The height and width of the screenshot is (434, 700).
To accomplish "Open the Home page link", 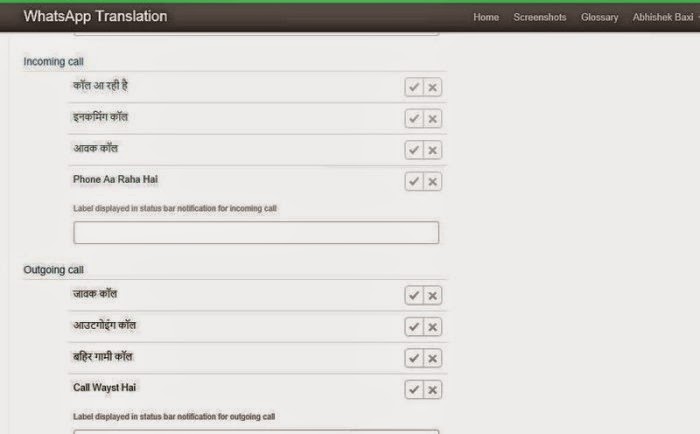I will (x=486, y=17).
